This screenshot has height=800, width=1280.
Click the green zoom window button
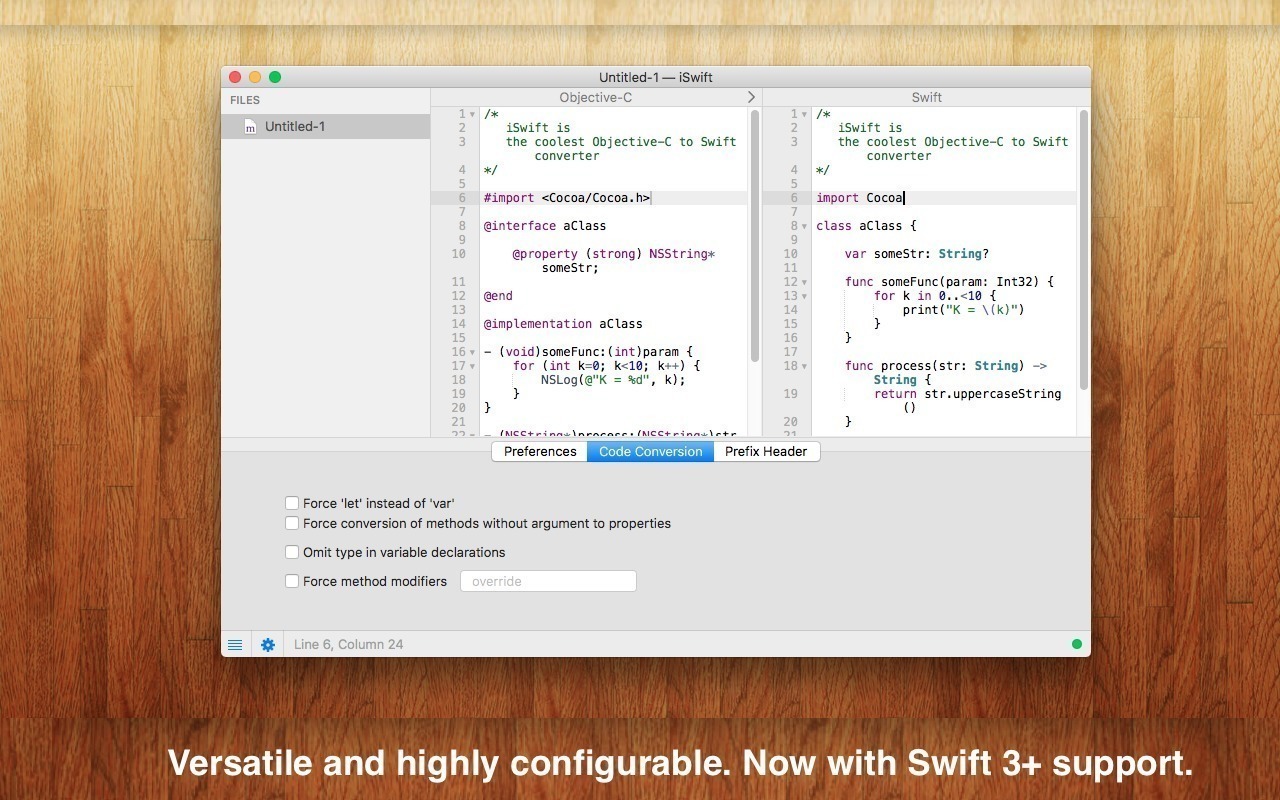click(275, 77)
